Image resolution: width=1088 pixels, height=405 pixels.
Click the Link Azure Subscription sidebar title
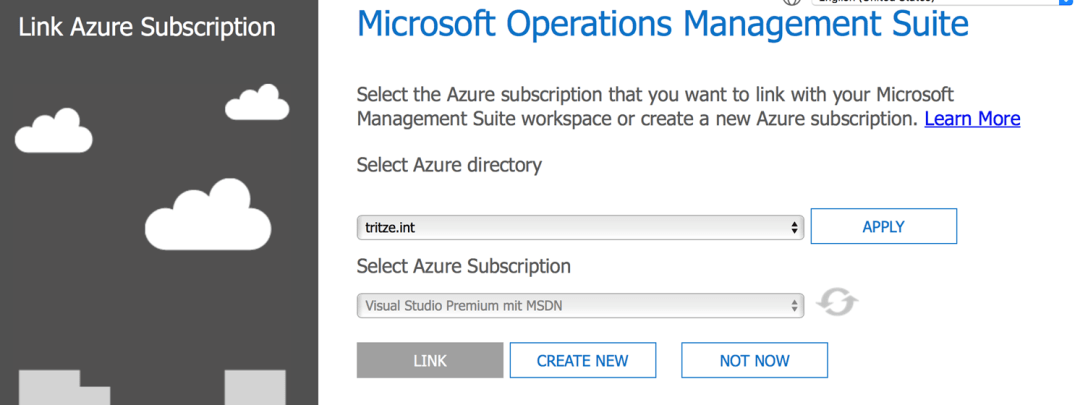146,27
